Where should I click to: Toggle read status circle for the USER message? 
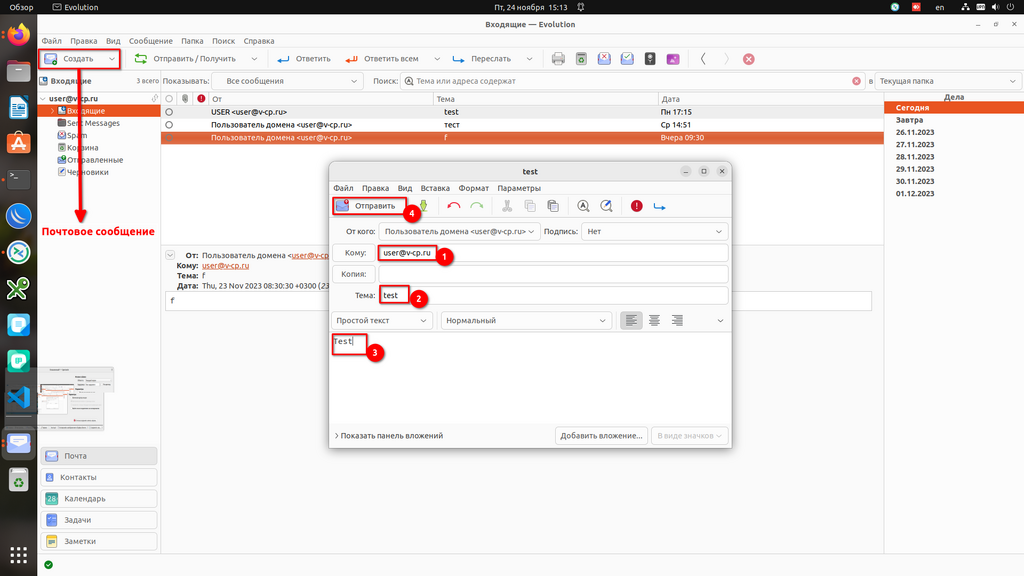(169, 112)
